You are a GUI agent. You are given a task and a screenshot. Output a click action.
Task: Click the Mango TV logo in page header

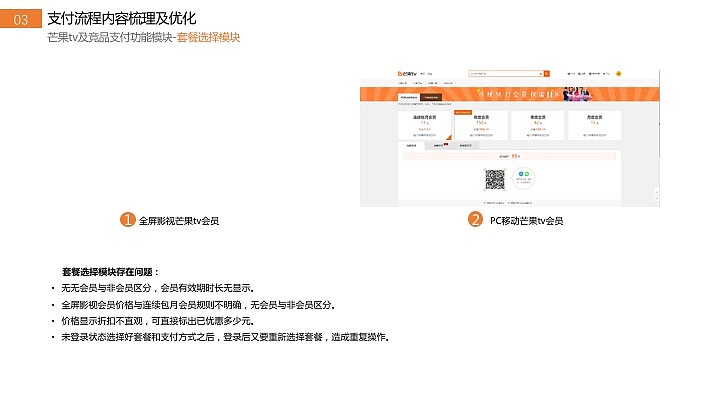pyautogui.click(x=407, y=73)
